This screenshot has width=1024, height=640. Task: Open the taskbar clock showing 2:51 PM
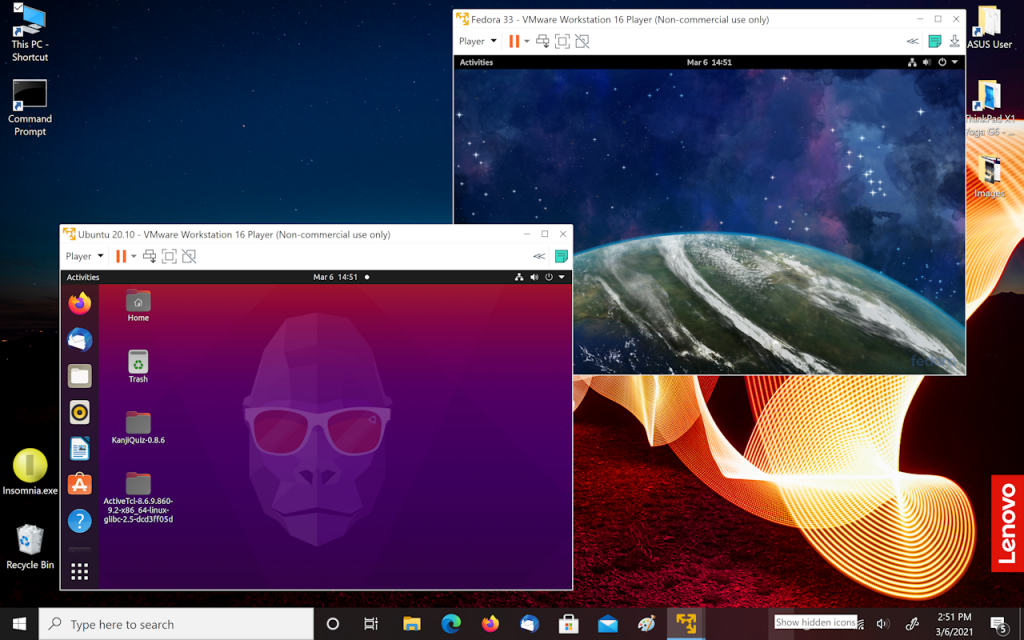pyautogui.click(x=954, y=624)
